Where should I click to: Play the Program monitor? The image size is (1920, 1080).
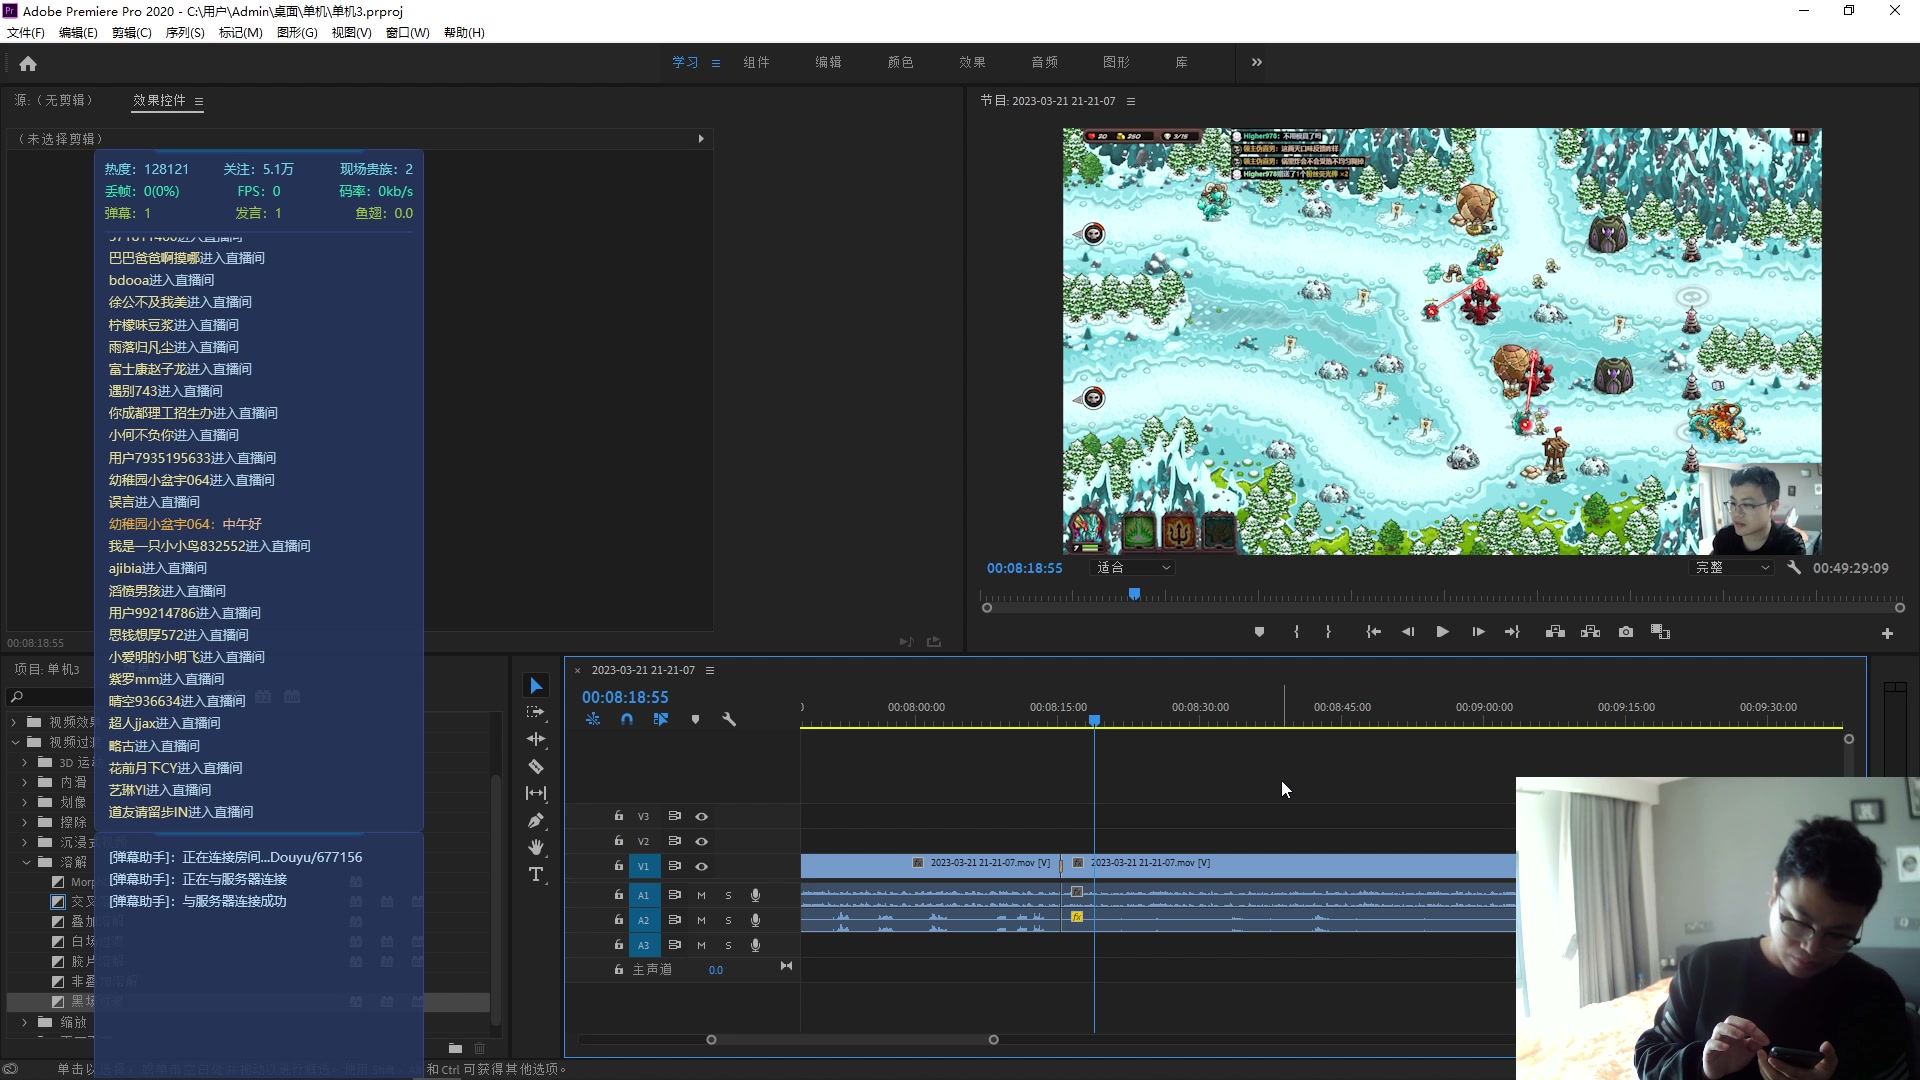pyautogui.click(x=1442, y=632)
